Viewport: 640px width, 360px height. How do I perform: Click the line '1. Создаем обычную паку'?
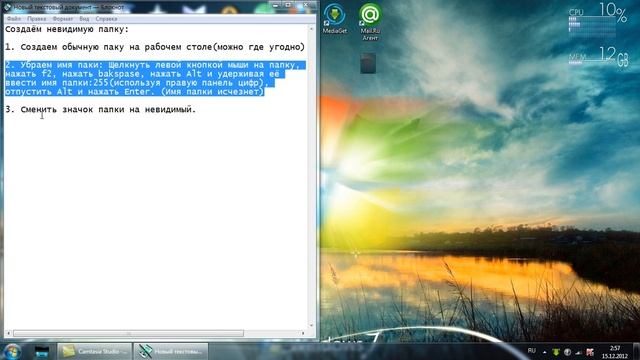coord(155,47)
